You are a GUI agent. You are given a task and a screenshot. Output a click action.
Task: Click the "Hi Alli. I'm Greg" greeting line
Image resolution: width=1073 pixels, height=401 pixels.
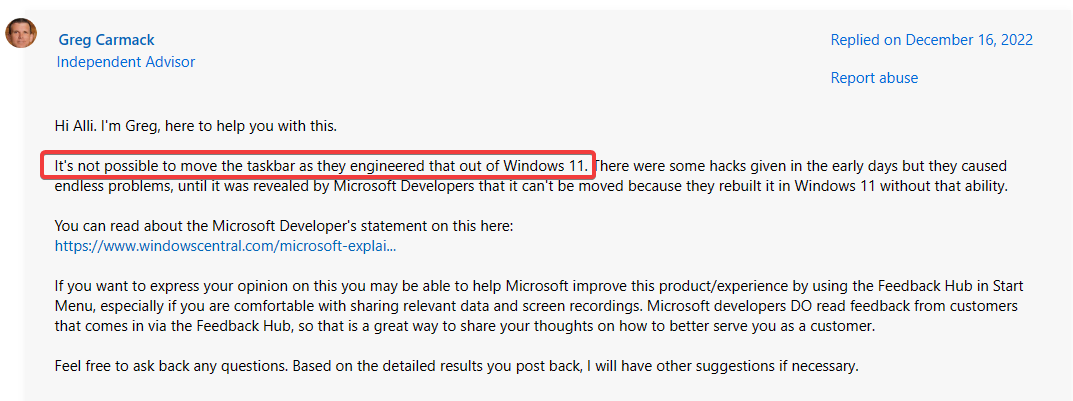click(x=196, y=126)
